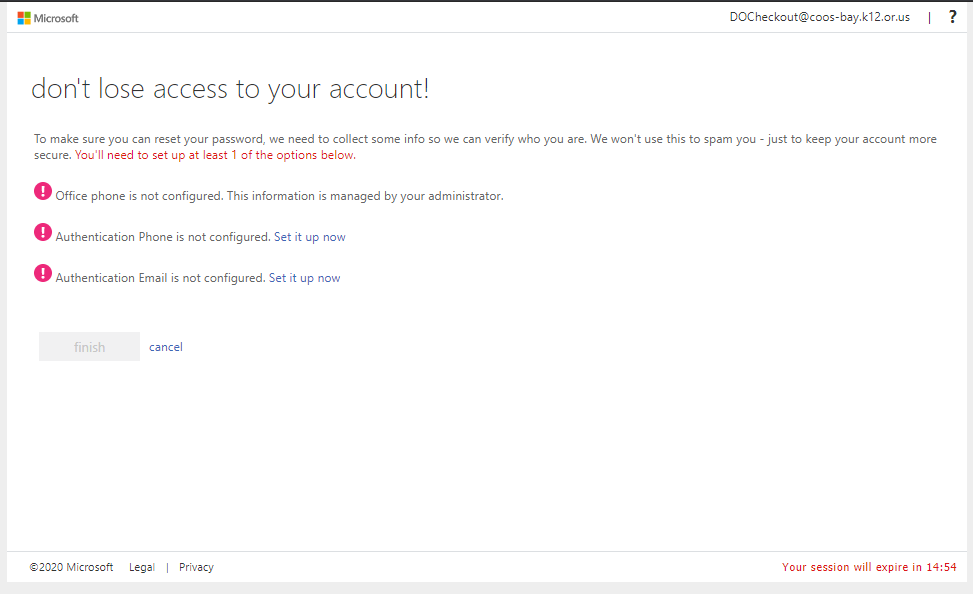Click the Office phone warning exclamation icon
Screen dimensions: 973x594
(x=43, y=191)
